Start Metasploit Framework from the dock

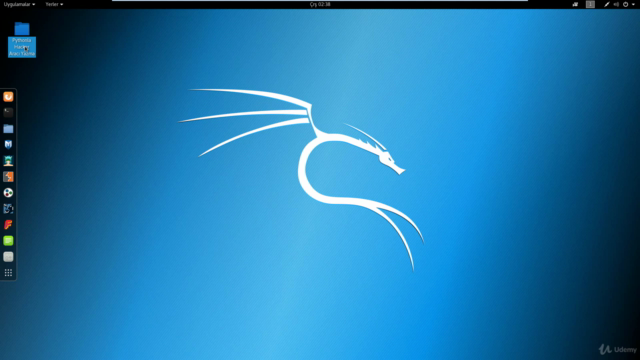click(8, 144)
